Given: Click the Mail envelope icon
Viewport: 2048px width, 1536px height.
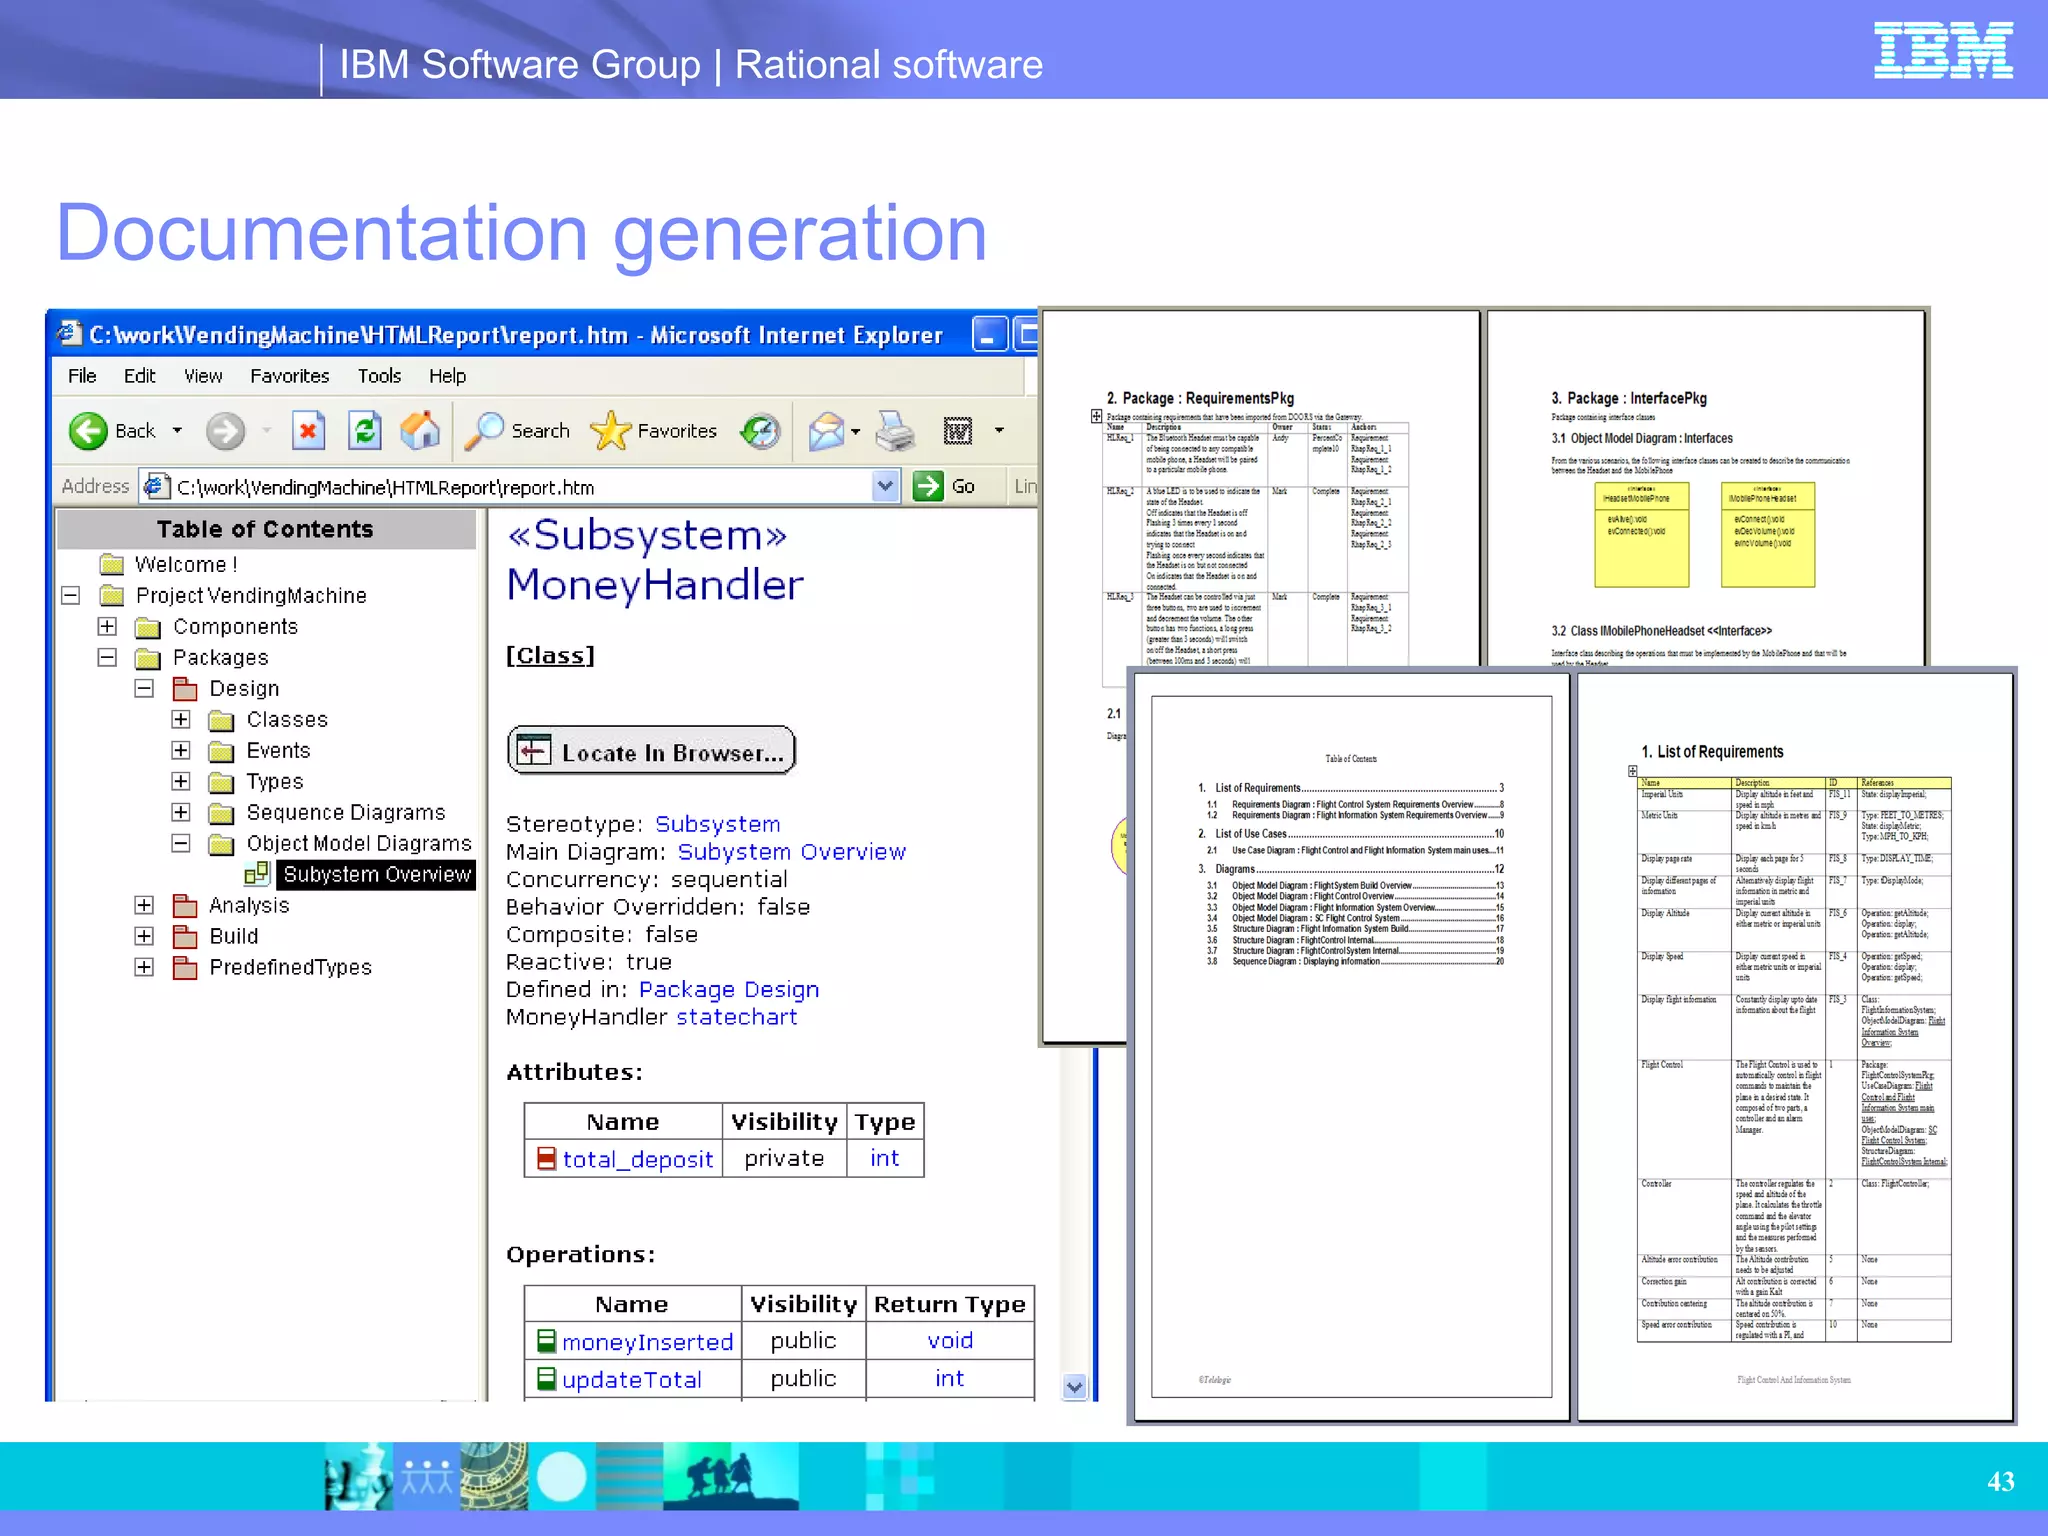Looking at the screenshot, I should click(827, 431).
